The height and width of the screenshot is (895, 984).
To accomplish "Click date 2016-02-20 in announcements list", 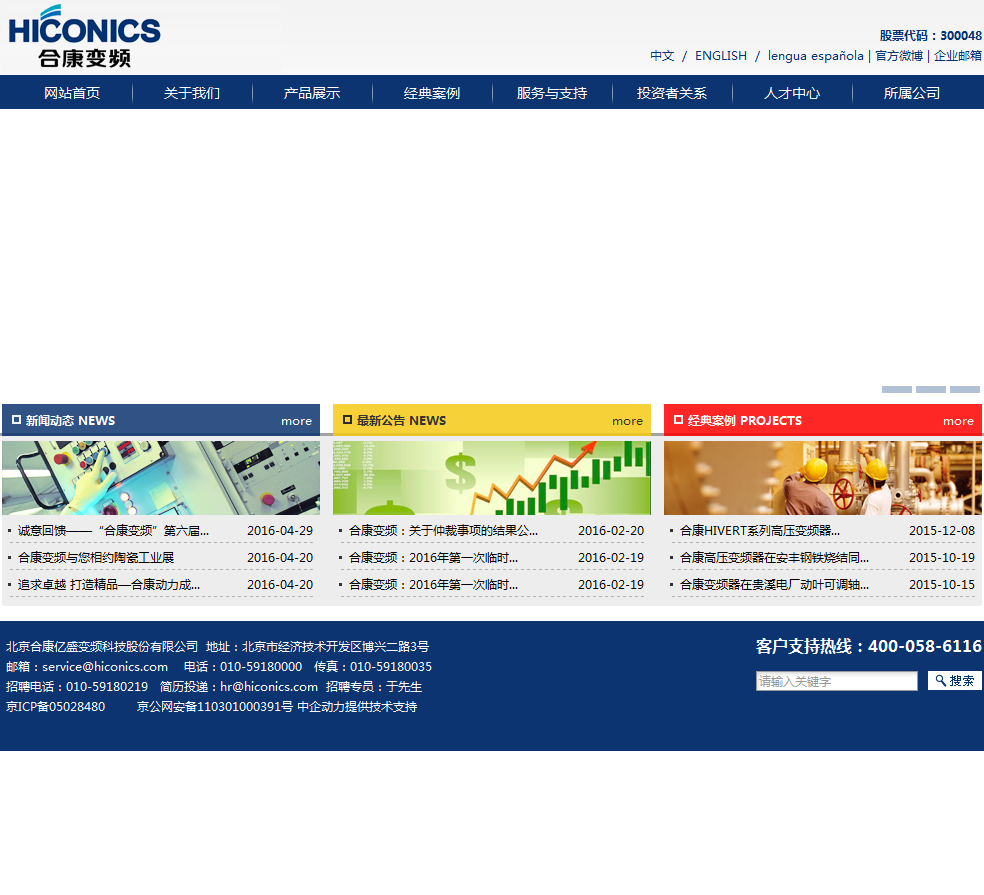I will (x=611, y=531).
